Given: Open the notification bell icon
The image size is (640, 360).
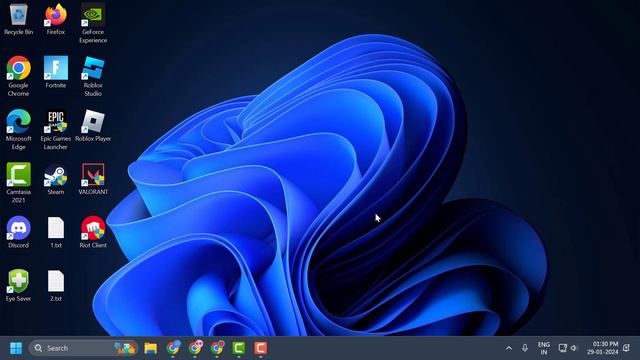Looking at the screenshot, I should [627, 348].
